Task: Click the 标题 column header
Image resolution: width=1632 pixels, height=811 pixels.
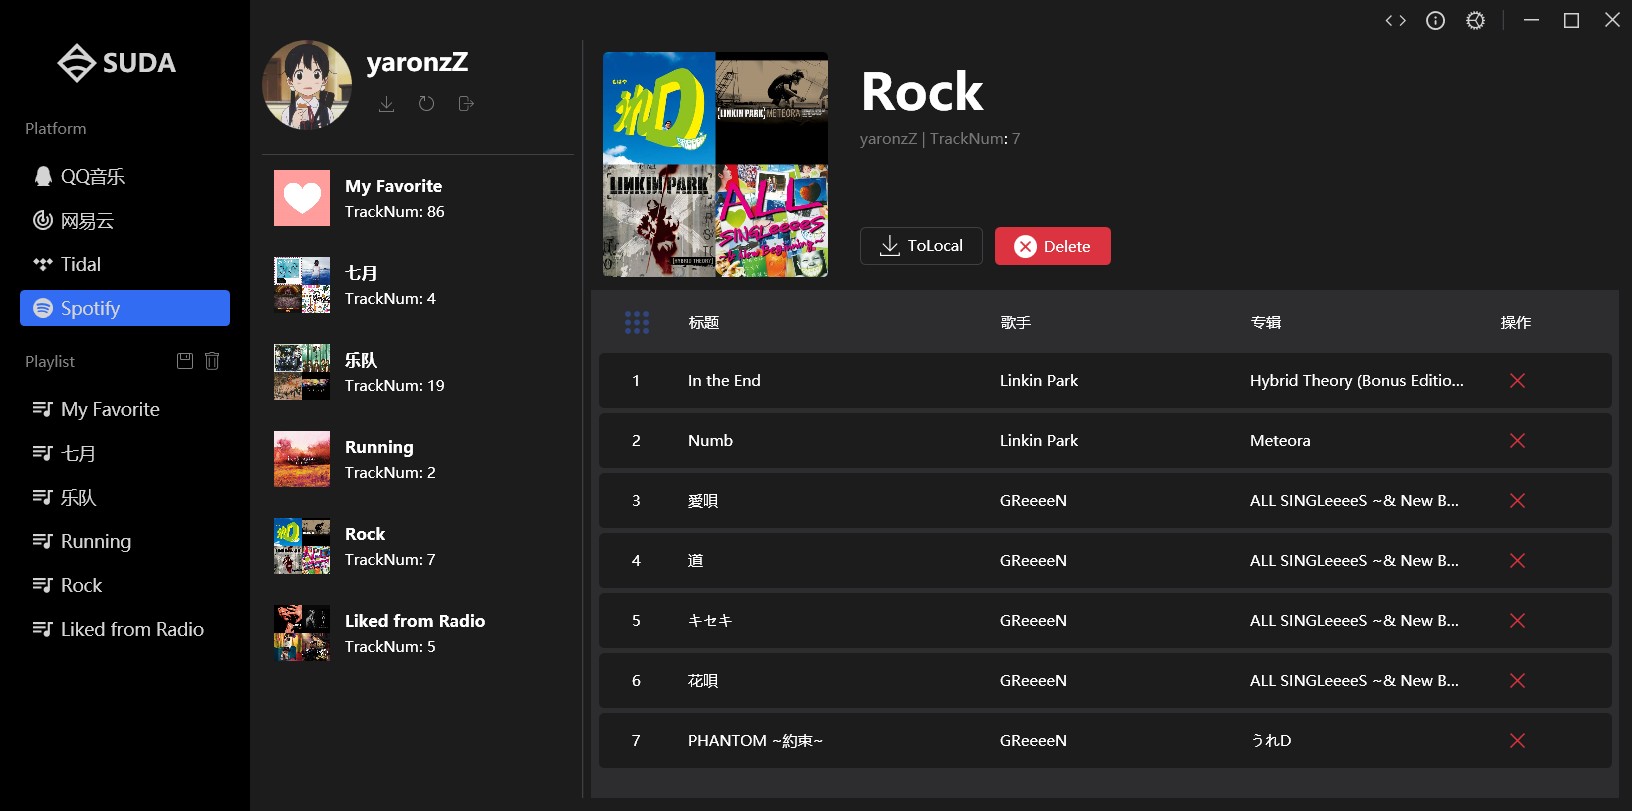Action: [x=704, y=322]
